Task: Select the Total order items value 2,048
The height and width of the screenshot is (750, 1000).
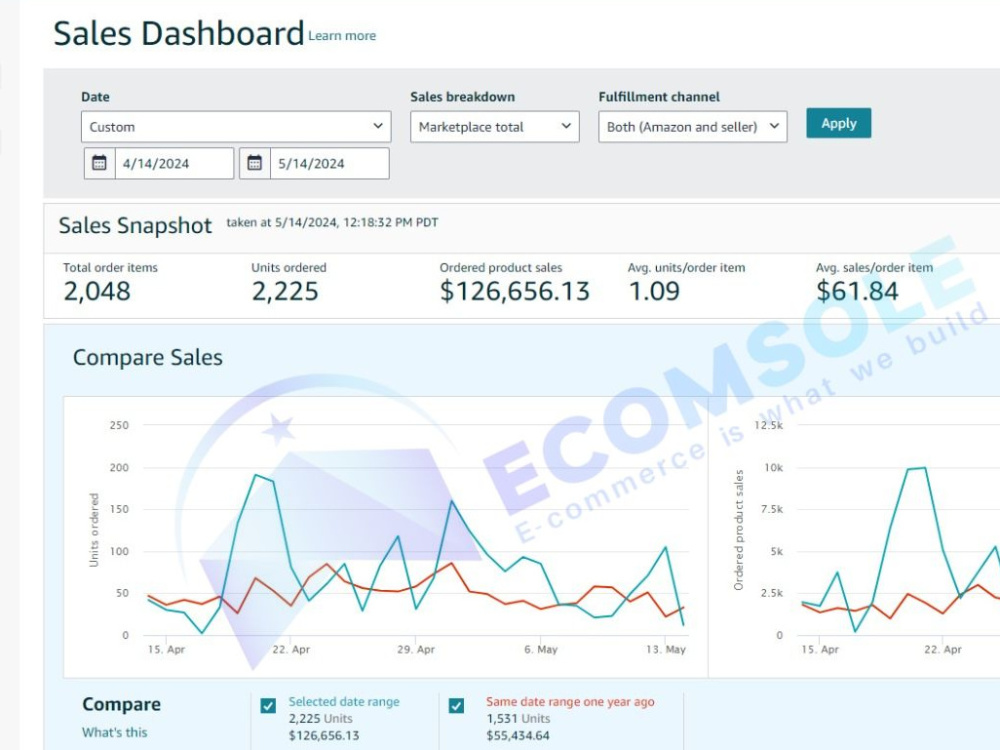Action: click(97, 291)
